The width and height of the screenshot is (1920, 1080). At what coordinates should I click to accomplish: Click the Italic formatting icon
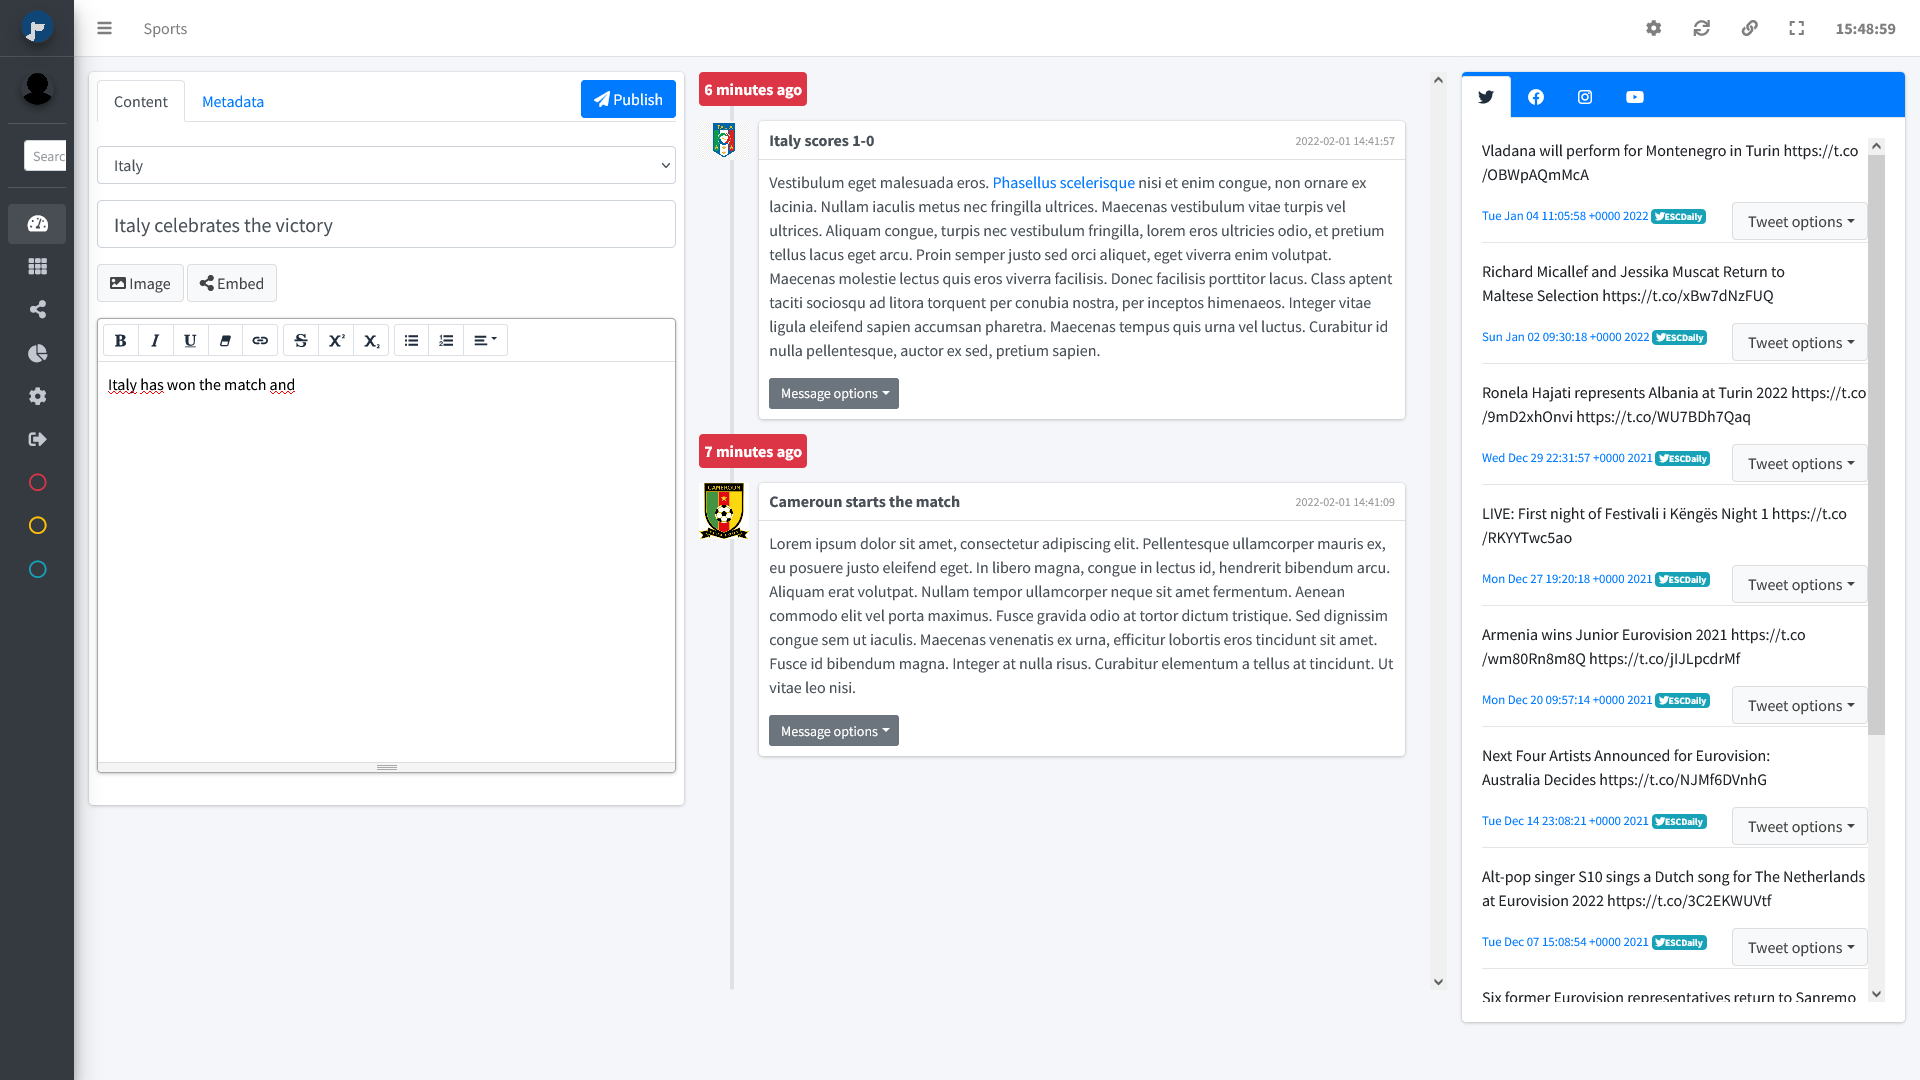click(x=156, y=340)
